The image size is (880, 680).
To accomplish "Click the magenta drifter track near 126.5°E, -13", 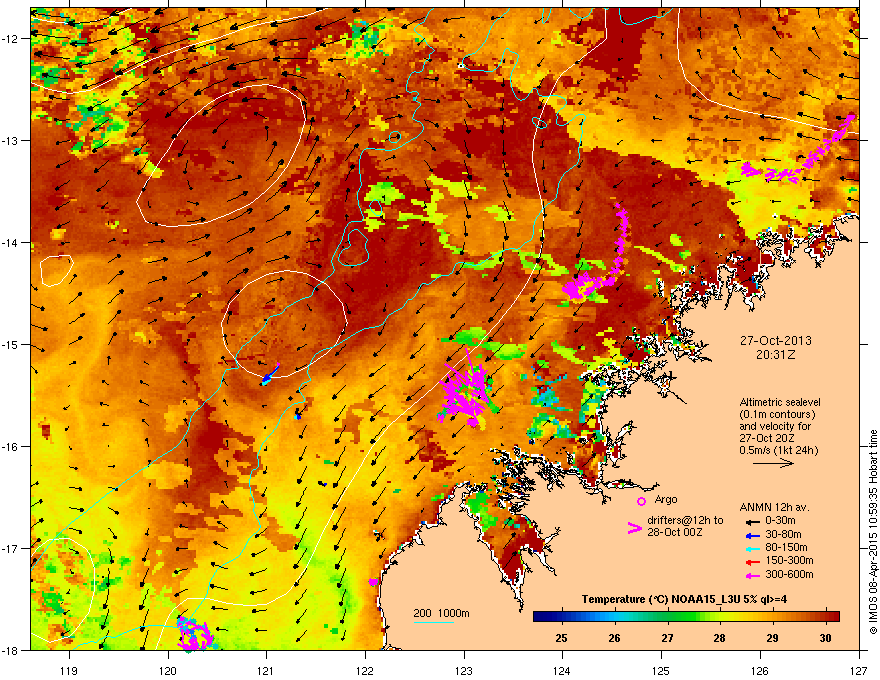I will click(x=799, y=150).
